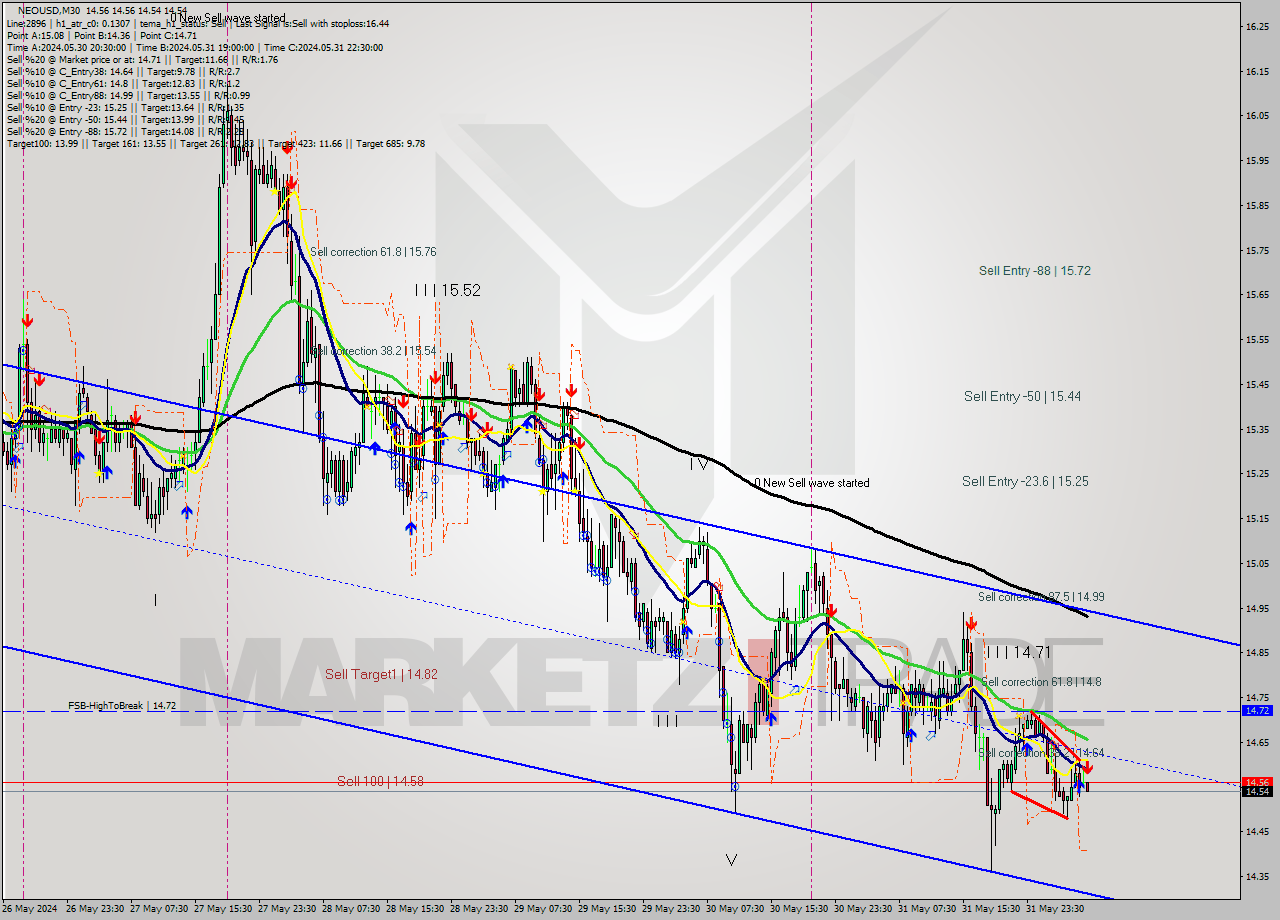Click the 16.25 price axis value
Screen dimensions: 1280x920
[x=1258, y=27]
